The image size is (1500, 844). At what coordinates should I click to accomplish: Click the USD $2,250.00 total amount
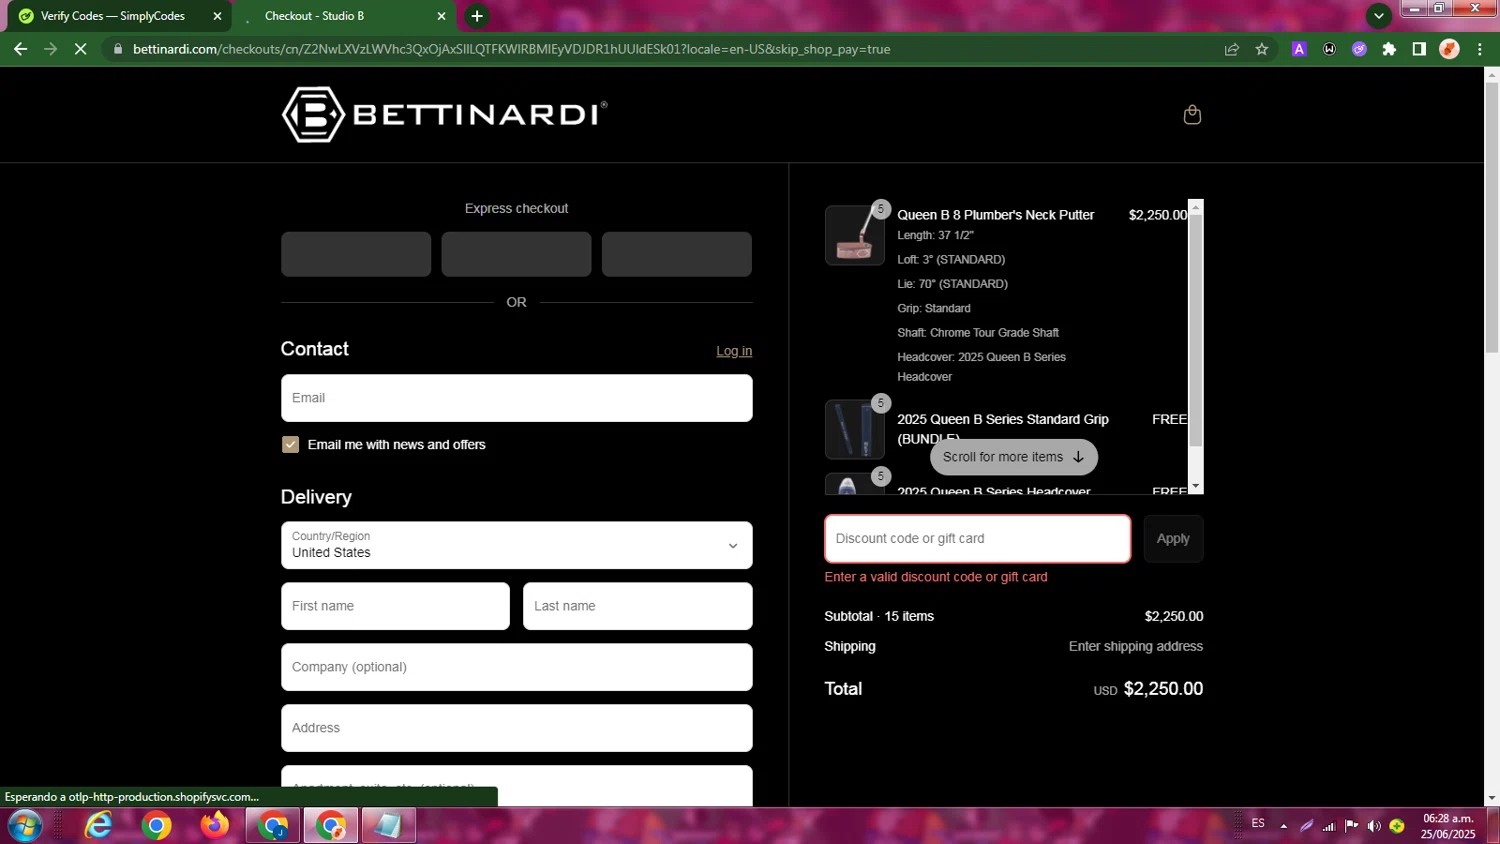pos(1148,689)
